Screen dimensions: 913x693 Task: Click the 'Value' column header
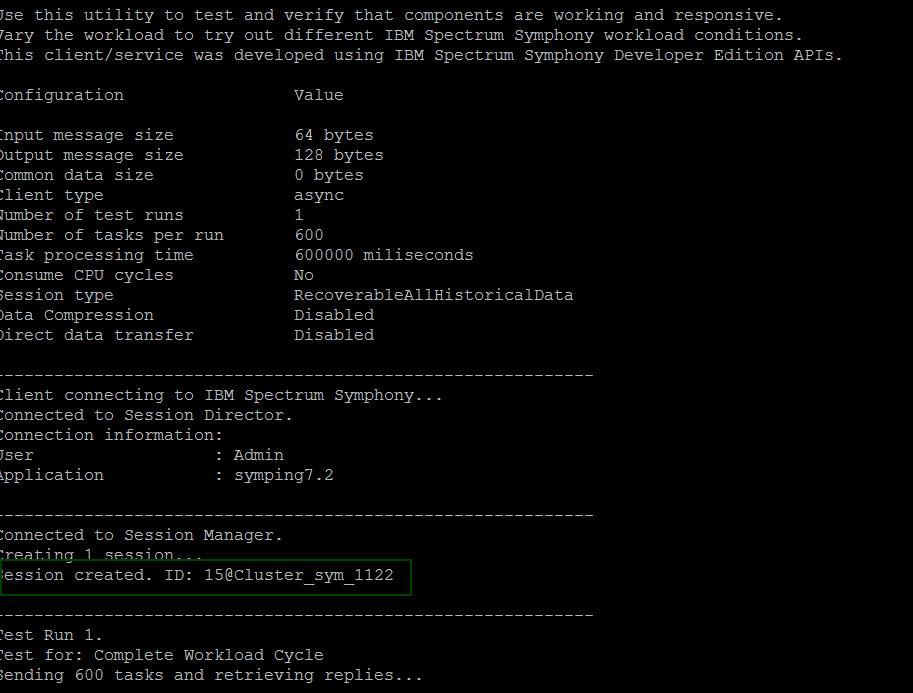coord(319,95)
